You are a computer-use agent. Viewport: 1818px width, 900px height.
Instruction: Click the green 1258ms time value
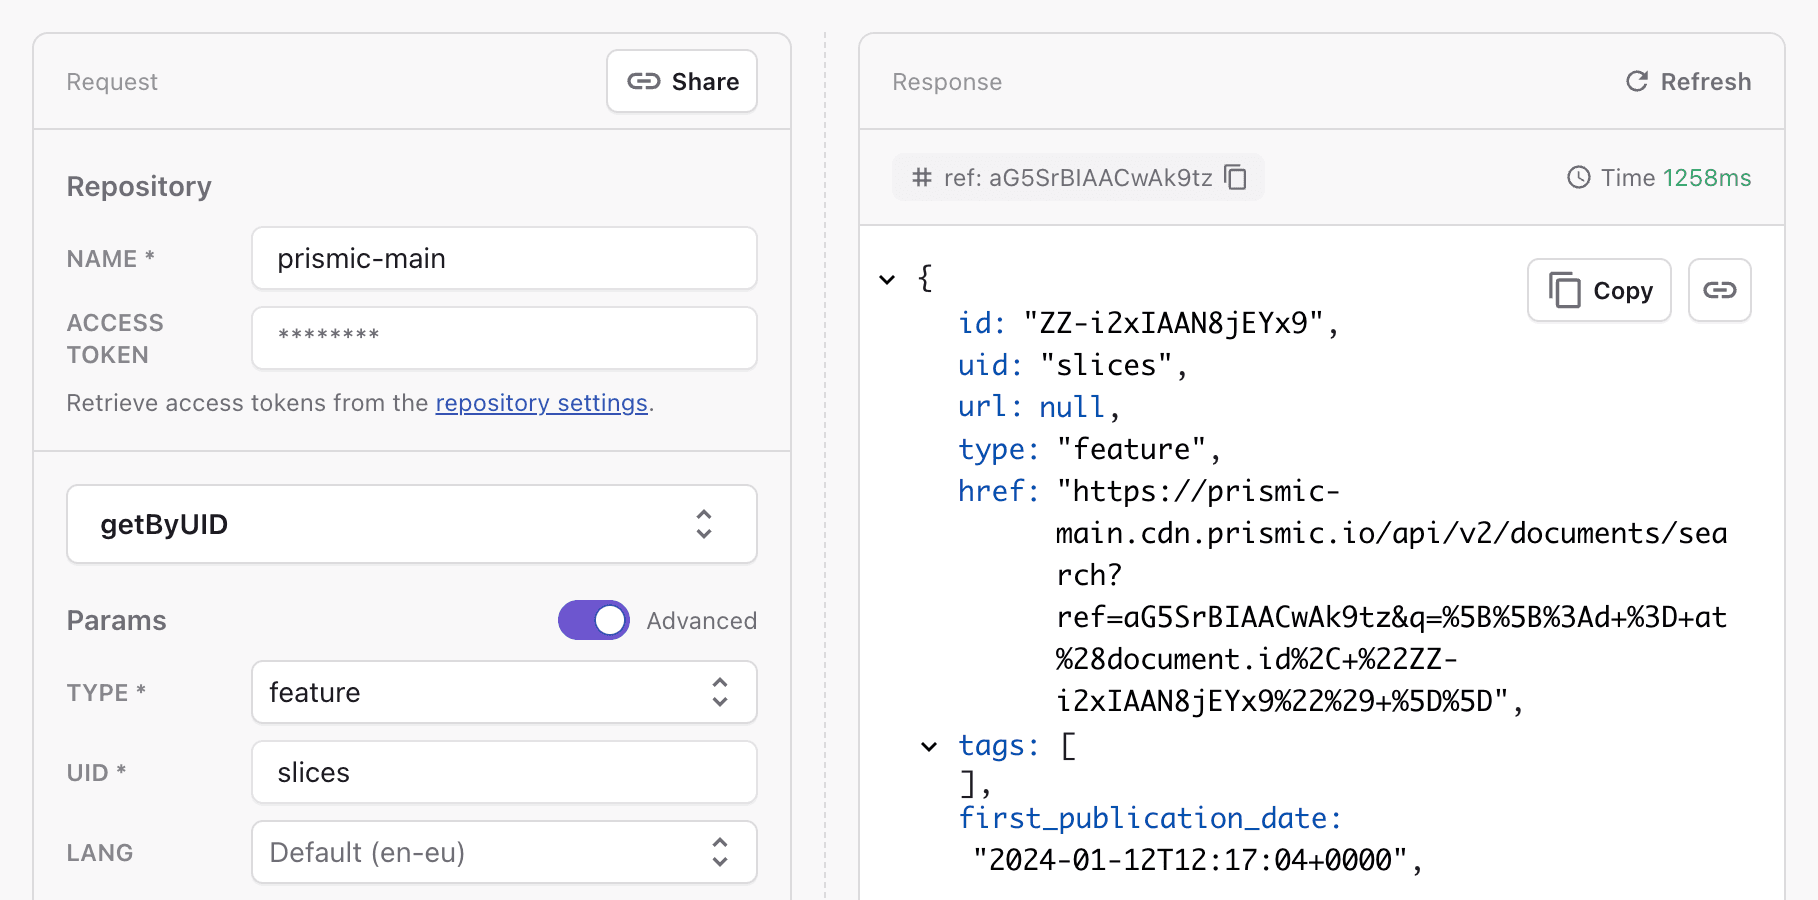point(1704,177)
